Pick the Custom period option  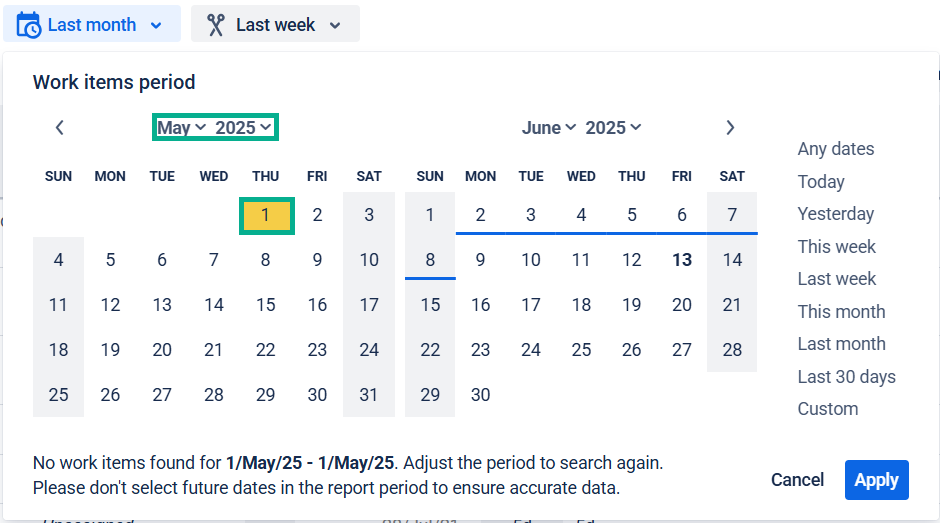[x=827, y=409]
